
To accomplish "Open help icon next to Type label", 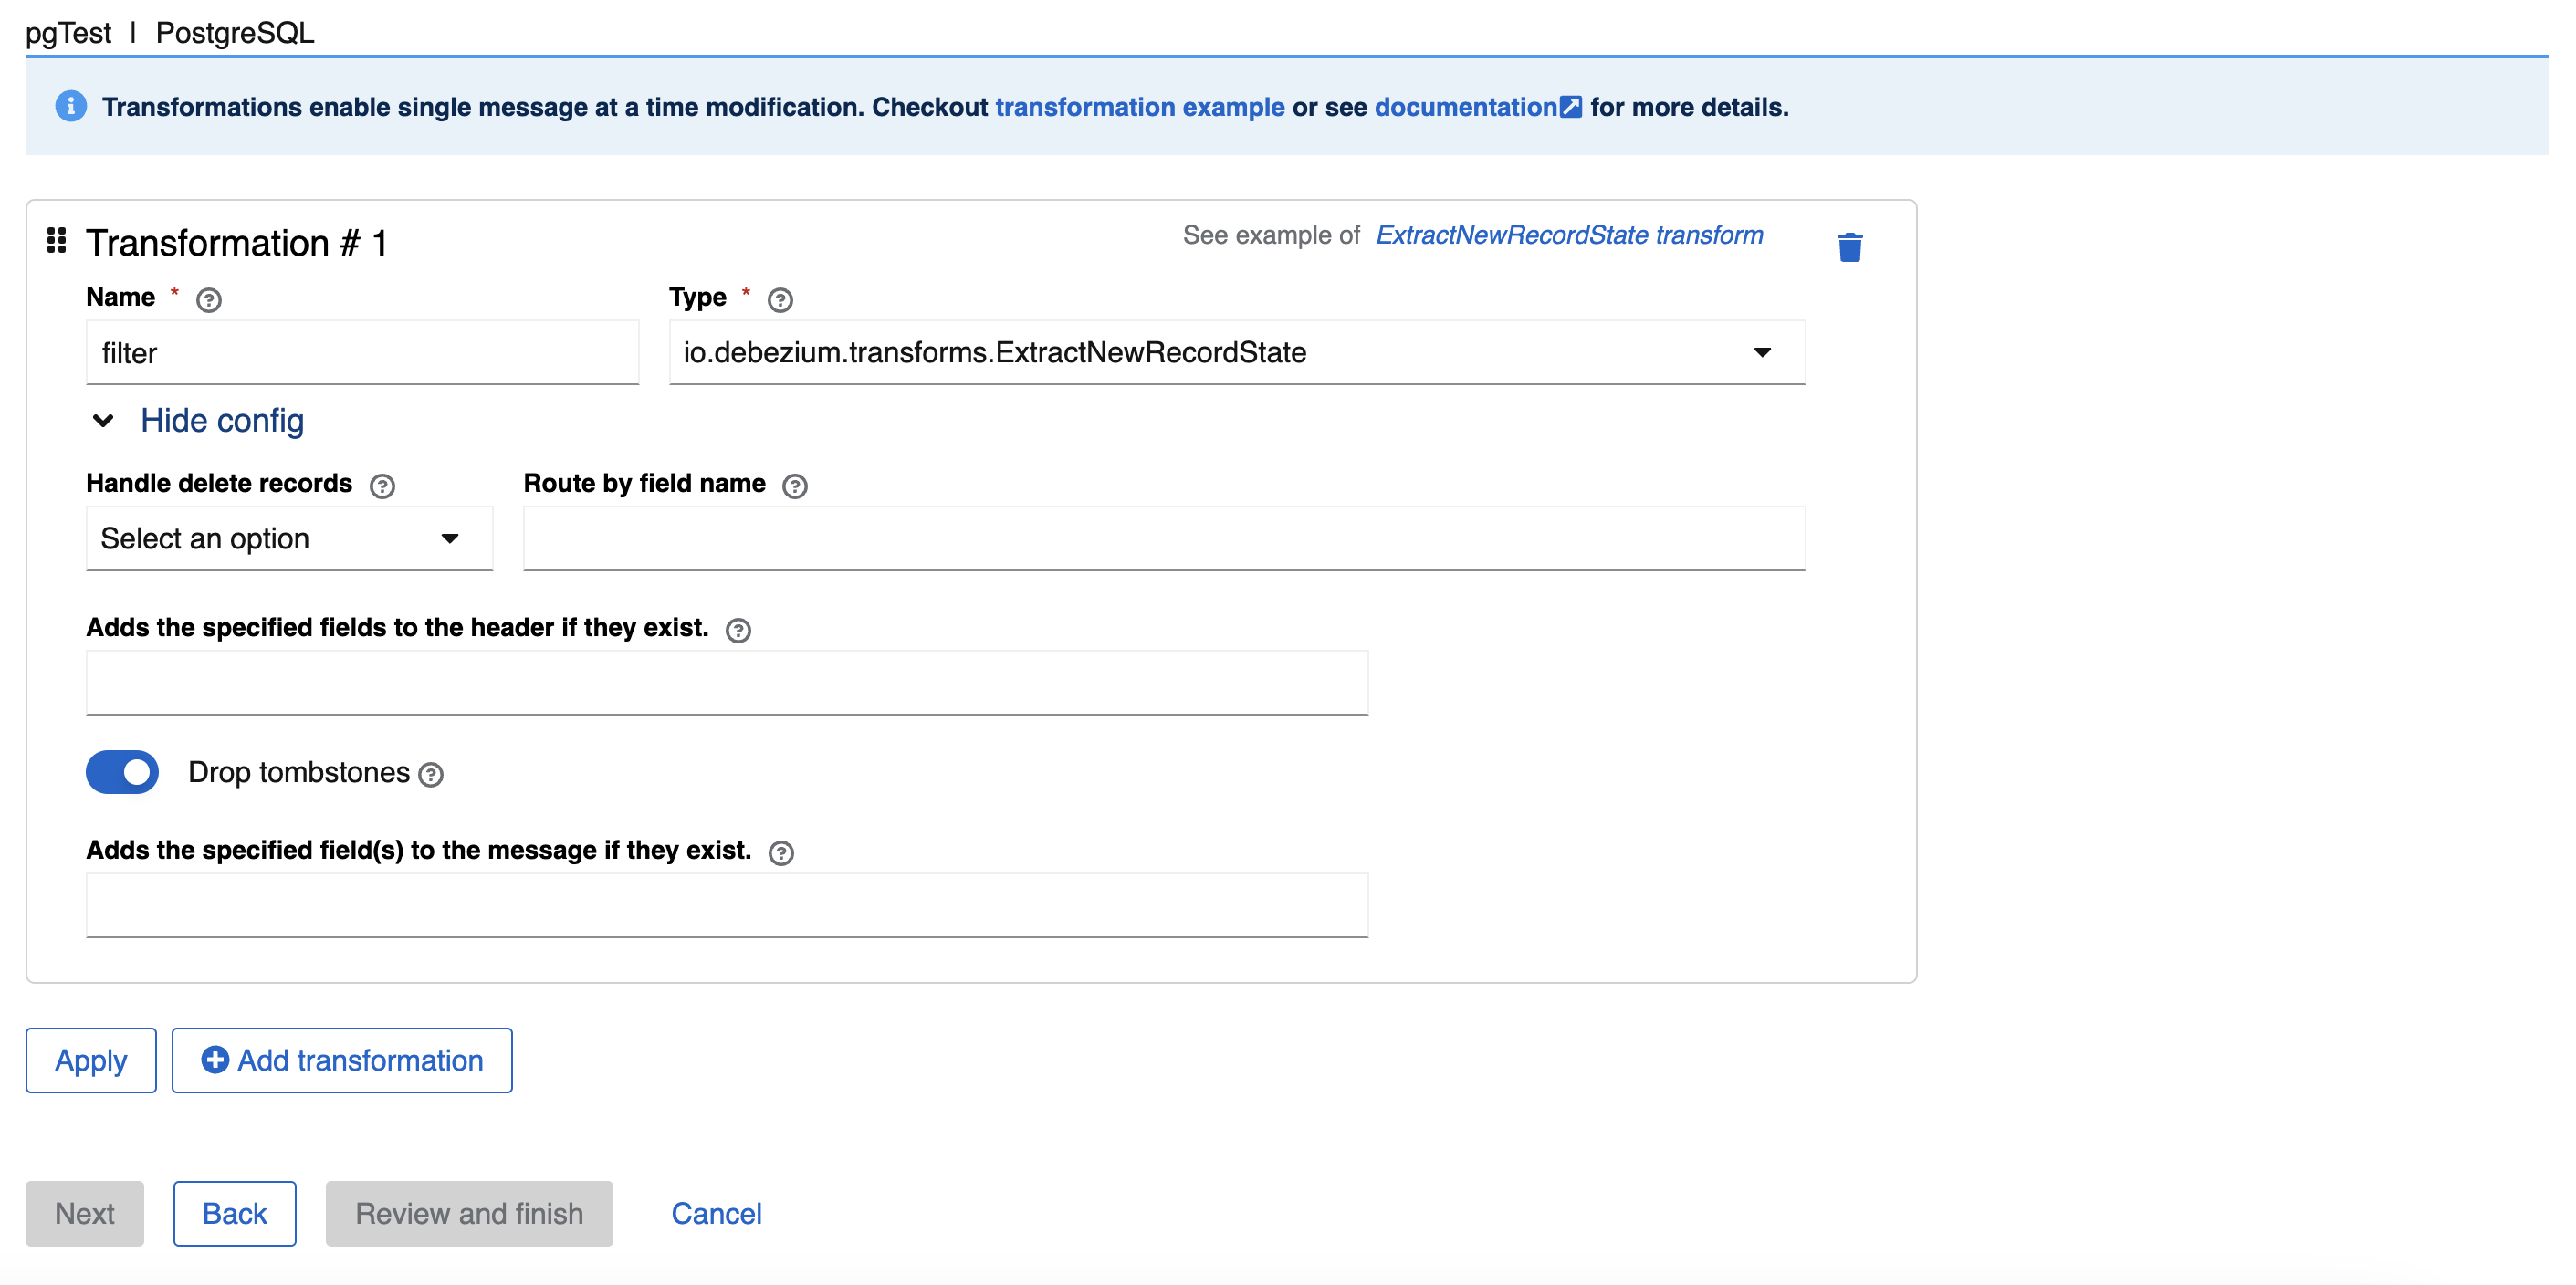I will 780,300.
